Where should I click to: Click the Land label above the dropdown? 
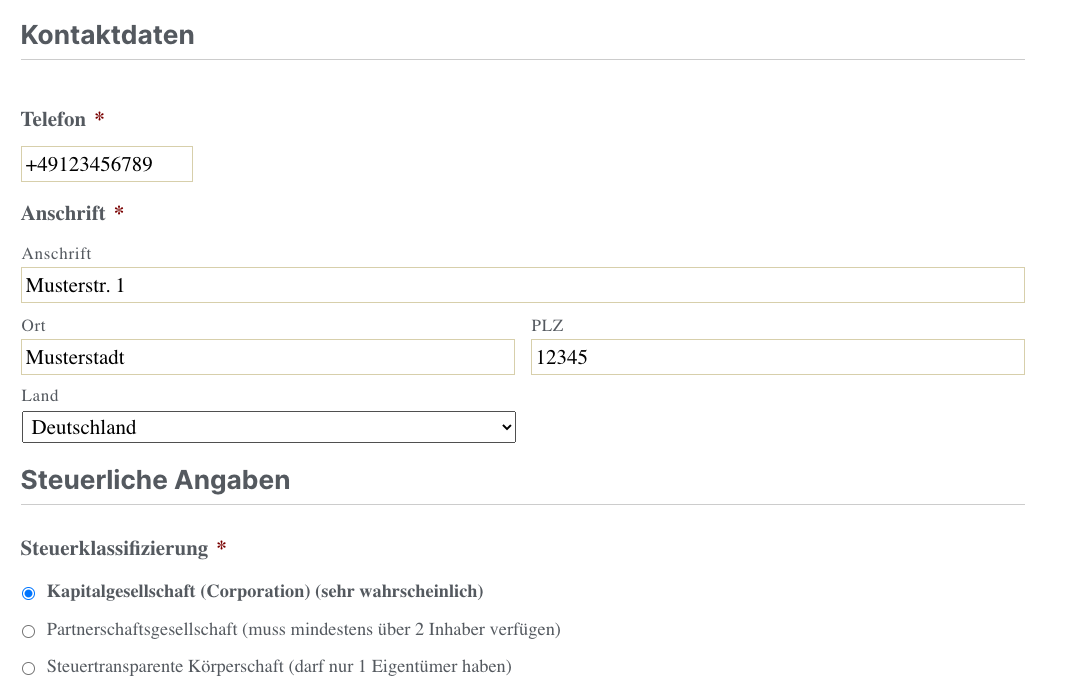40,396
